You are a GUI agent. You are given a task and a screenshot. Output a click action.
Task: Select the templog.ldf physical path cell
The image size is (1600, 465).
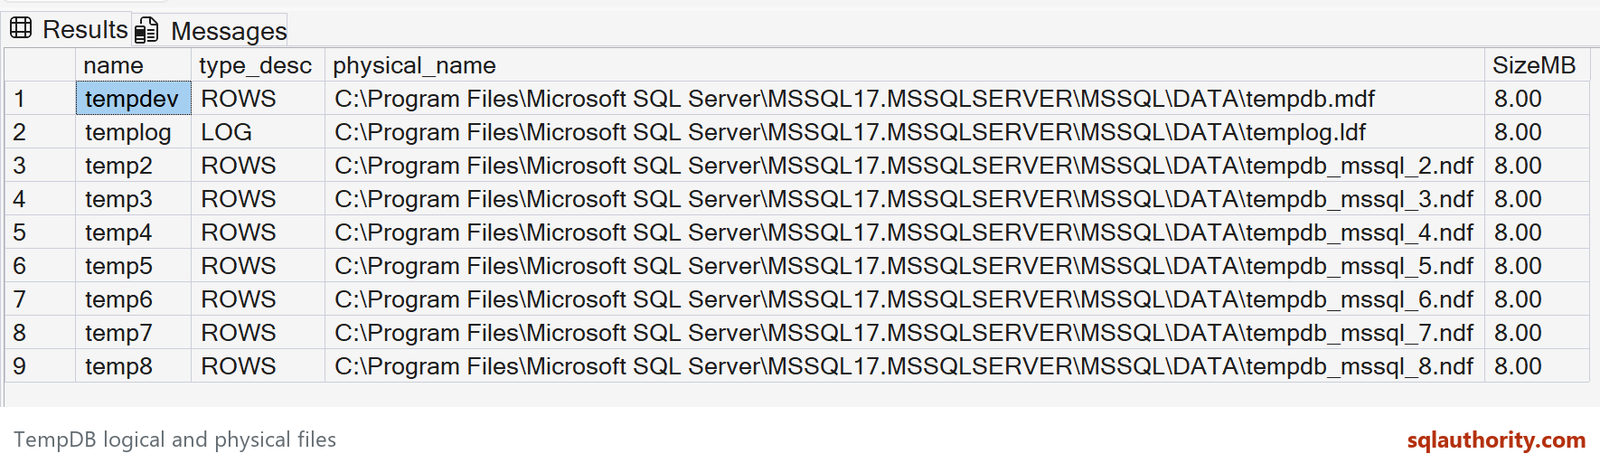coord(904,132)
